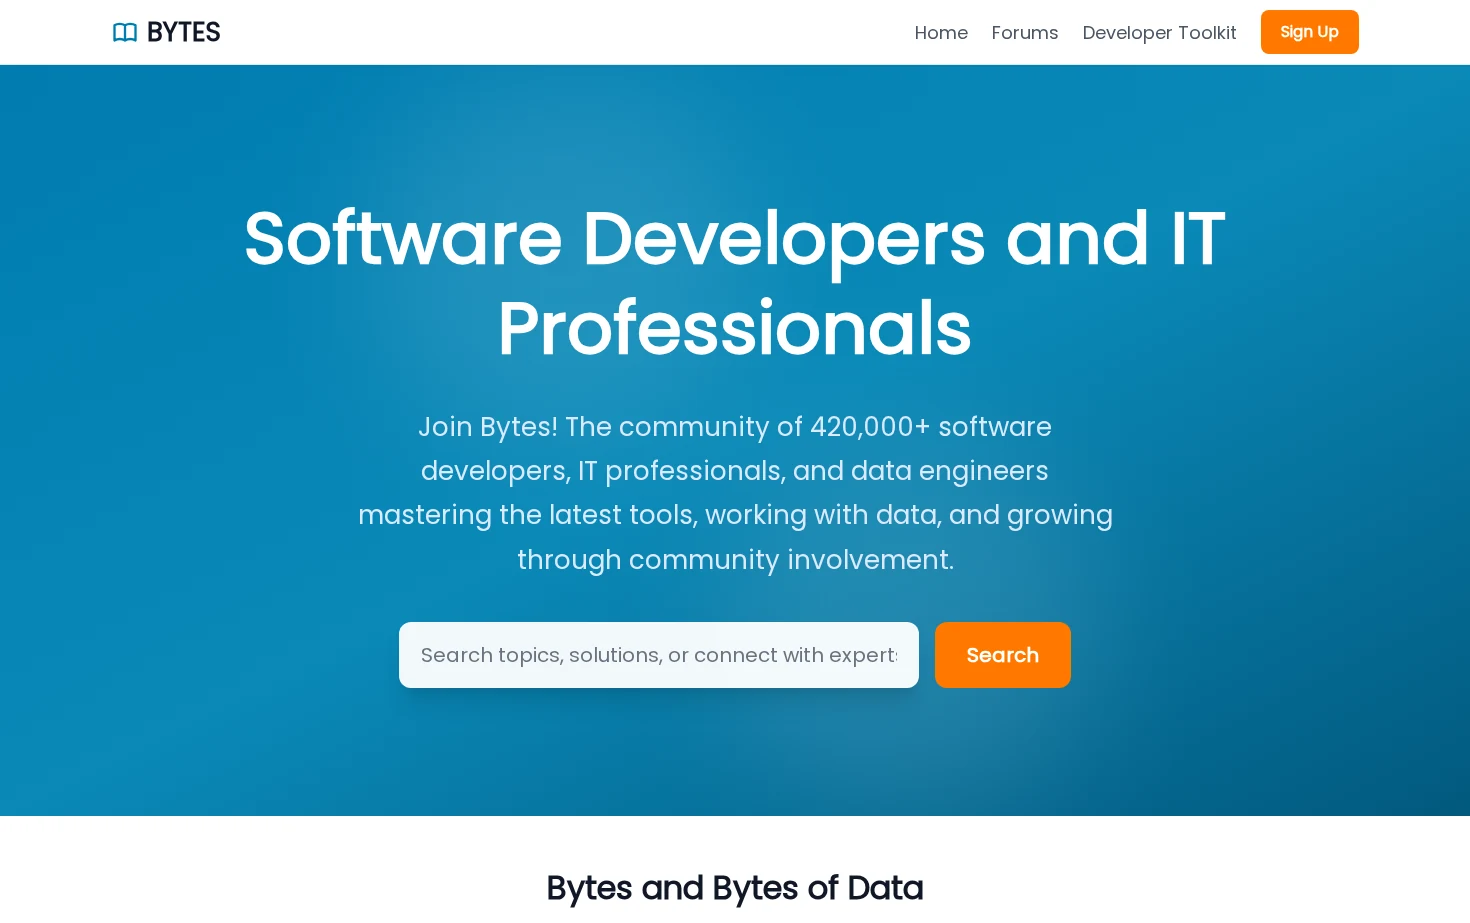Go to the Forums page
The width and height of the screenshot is (1470, 923).
(1024, 32)
